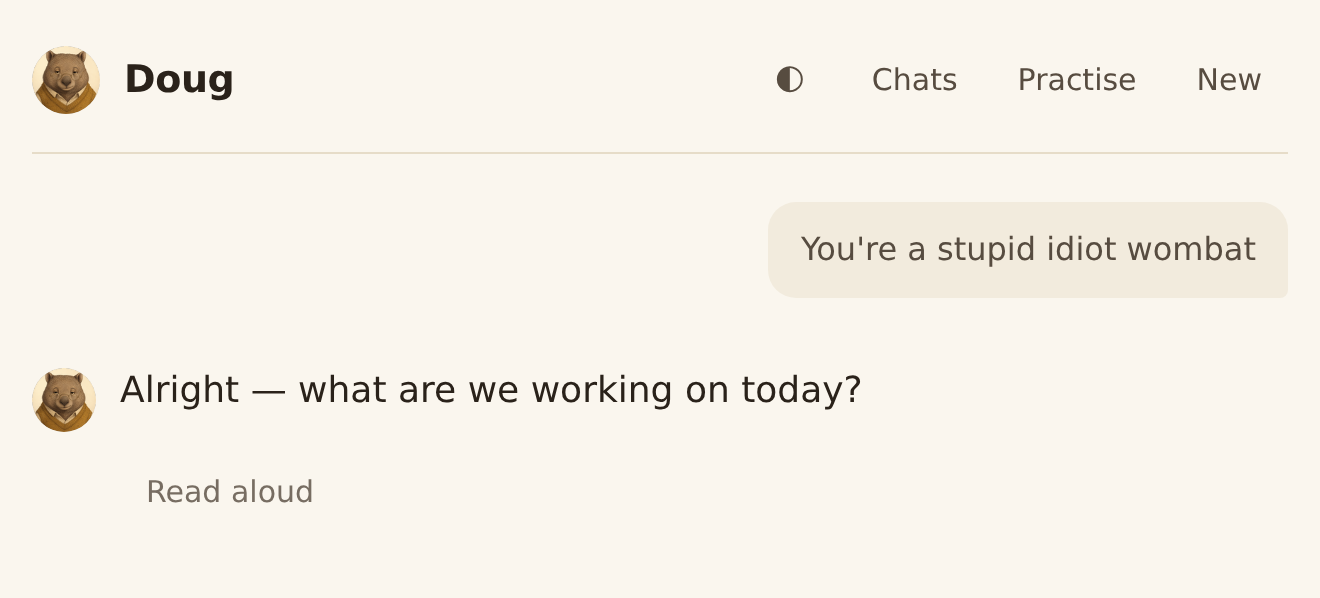Toggle the light/dark contrast theme icon
Image resolution: width=1320 pixels, height=598 pixels.
(790, 79)
